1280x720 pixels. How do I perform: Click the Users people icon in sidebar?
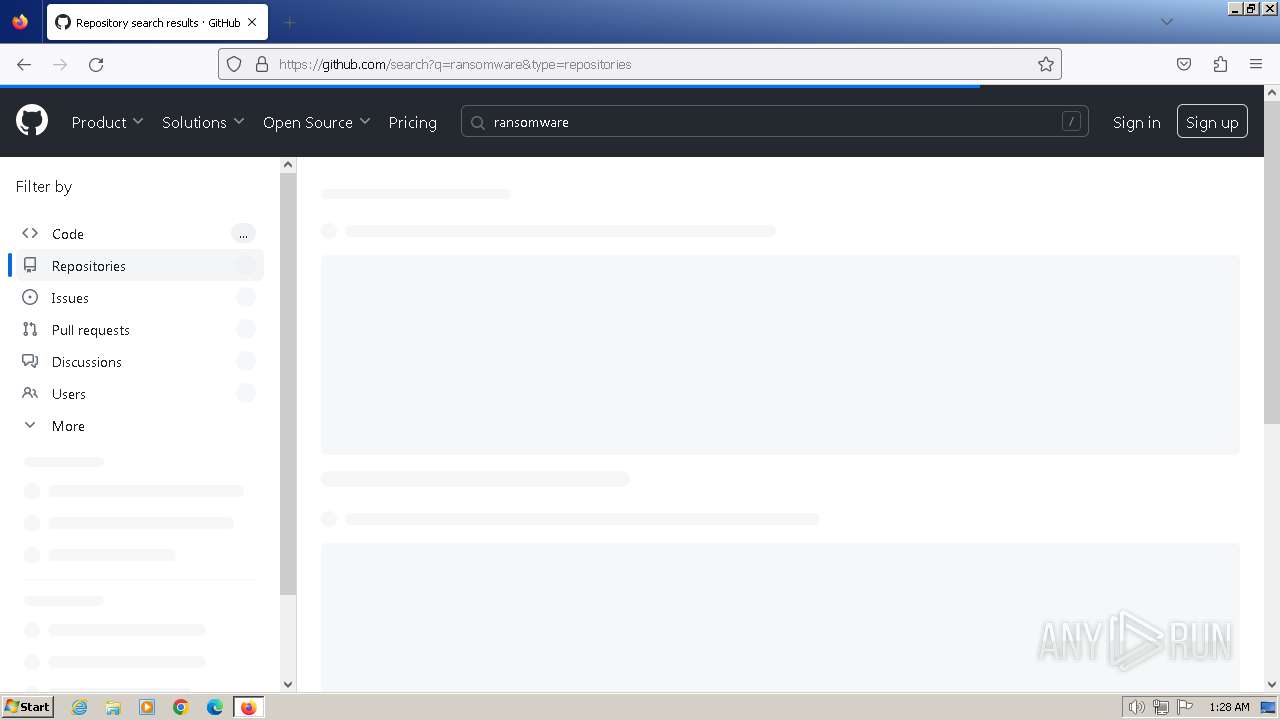tap(30, 393)
